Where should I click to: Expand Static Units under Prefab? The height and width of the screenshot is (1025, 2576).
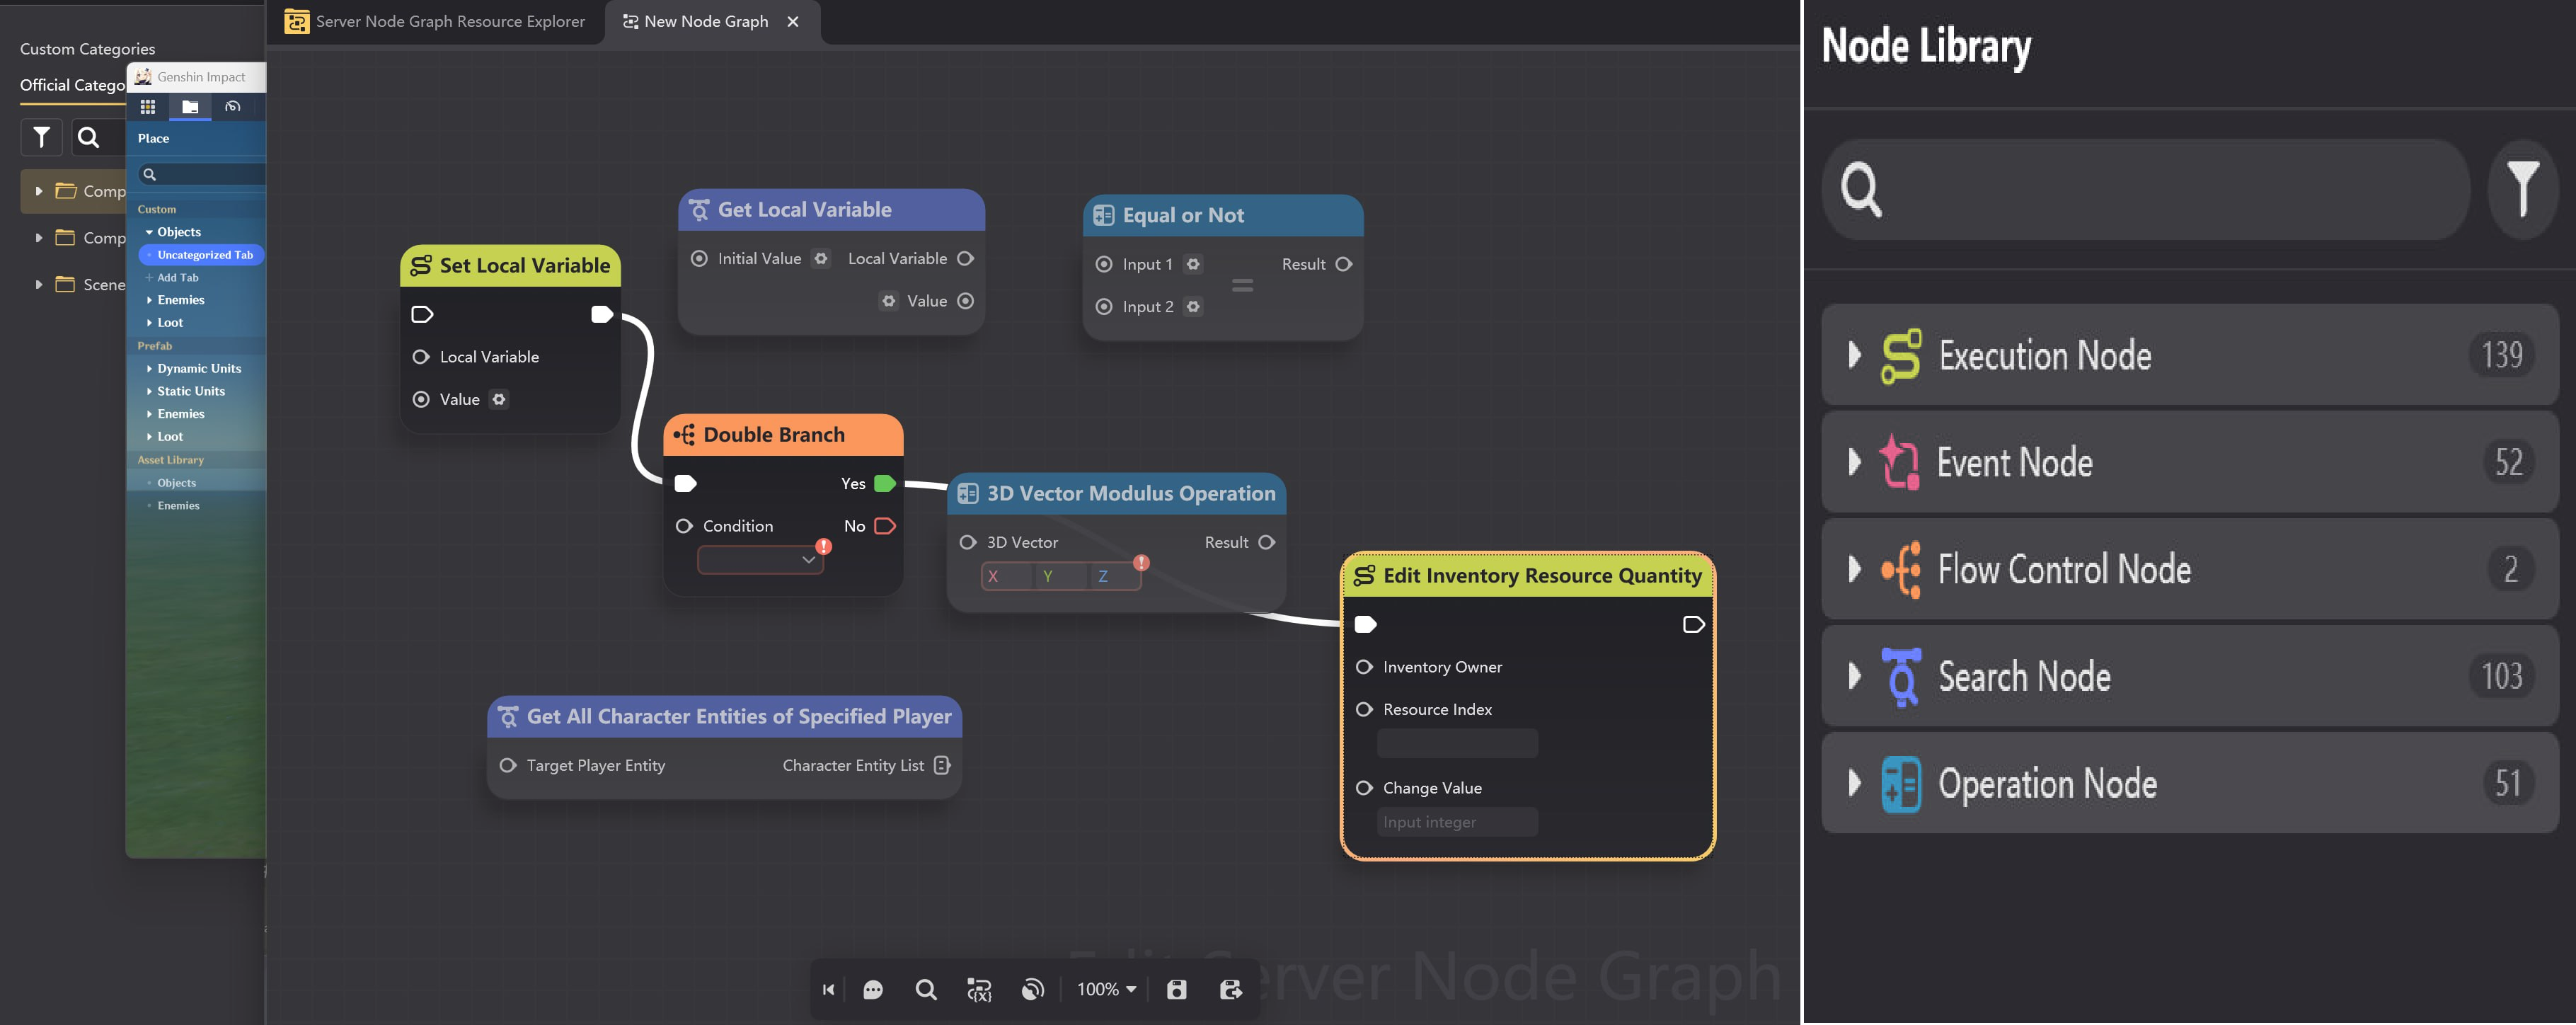pyautogui.click(x=150, y=392)
